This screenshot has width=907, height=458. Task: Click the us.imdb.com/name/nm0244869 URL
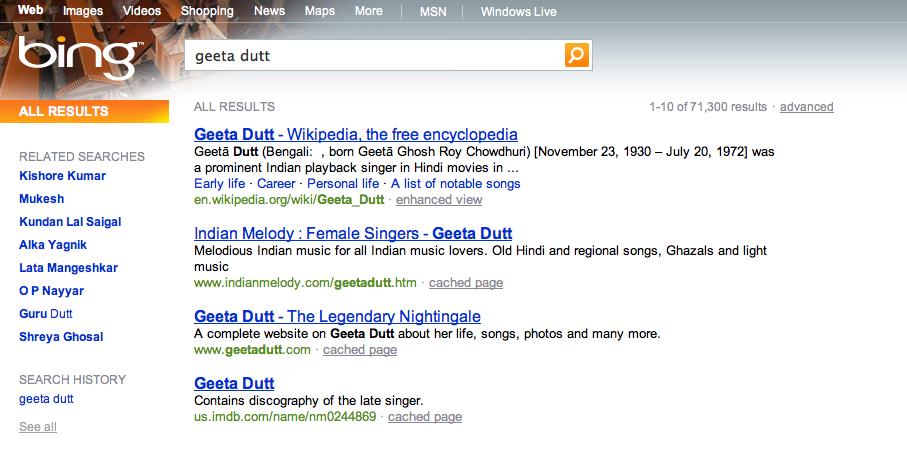(x=285, y=416)
